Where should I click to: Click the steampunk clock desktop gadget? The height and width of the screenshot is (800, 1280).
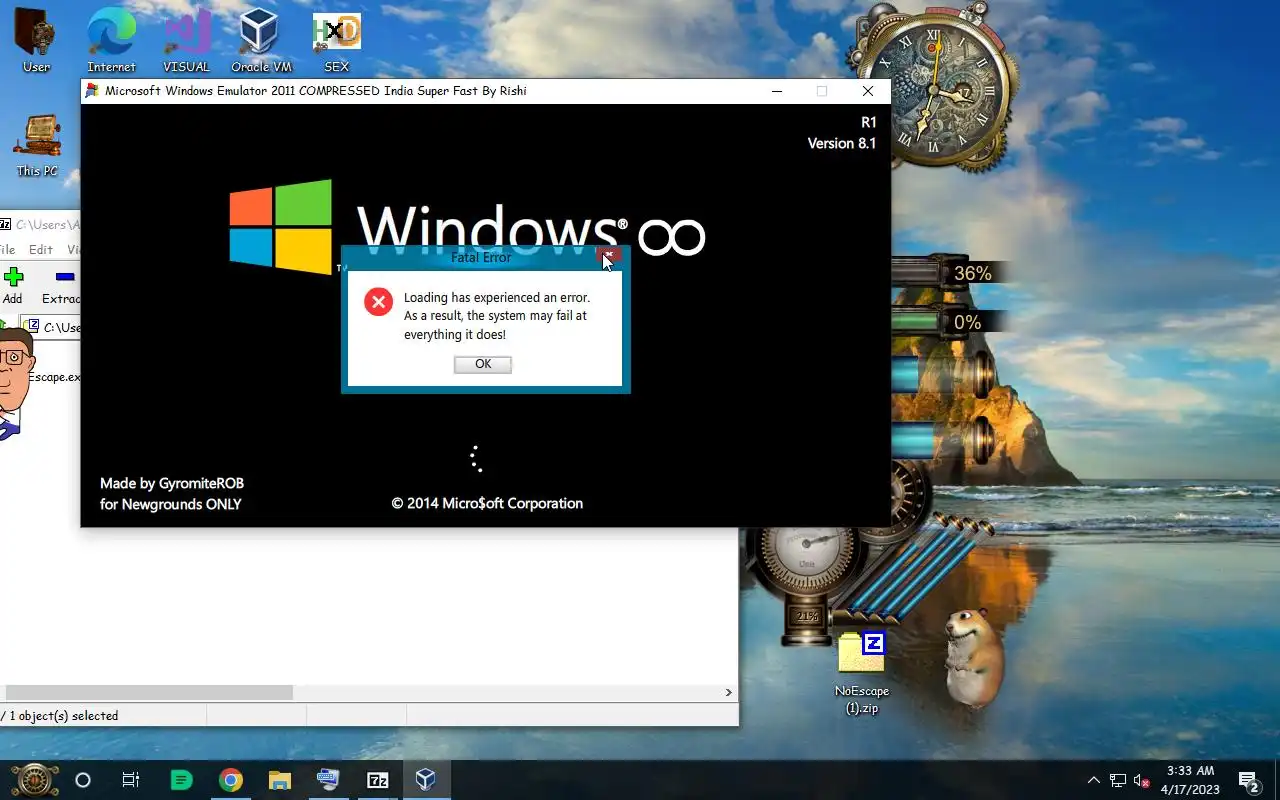[x=935, y=90]
